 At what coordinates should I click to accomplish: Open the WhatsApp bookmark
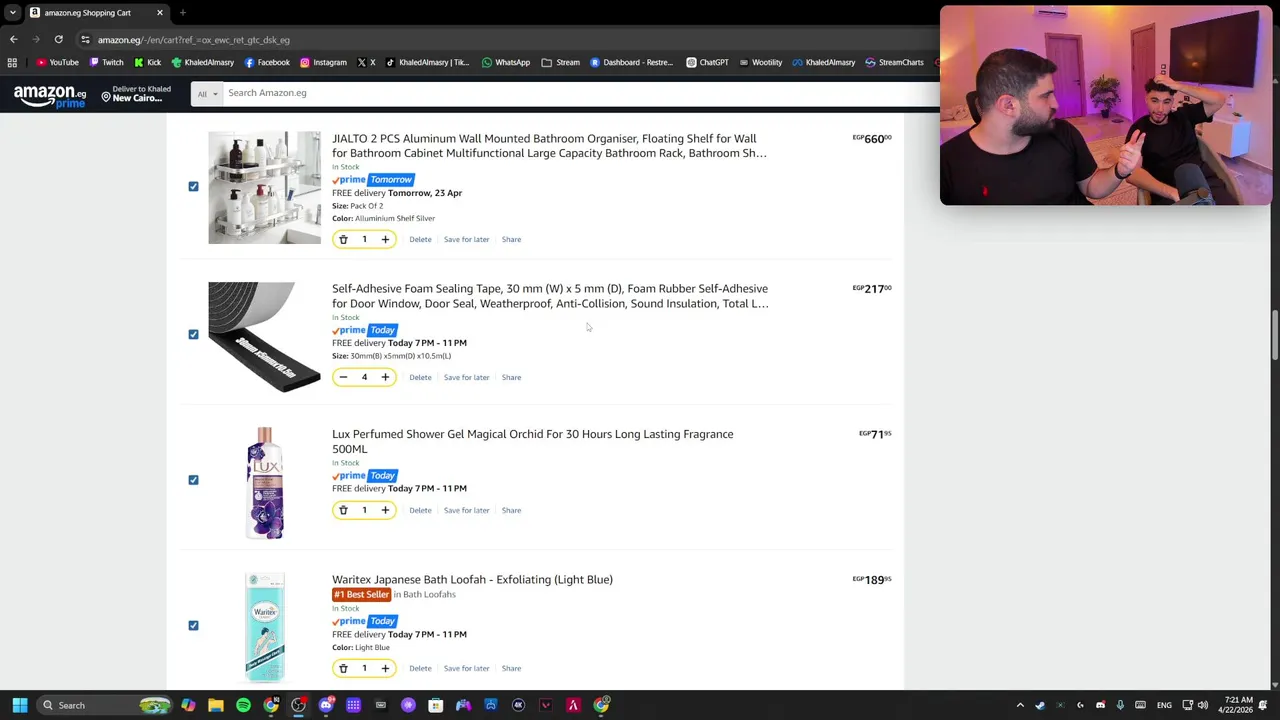[x=506, y=62]
